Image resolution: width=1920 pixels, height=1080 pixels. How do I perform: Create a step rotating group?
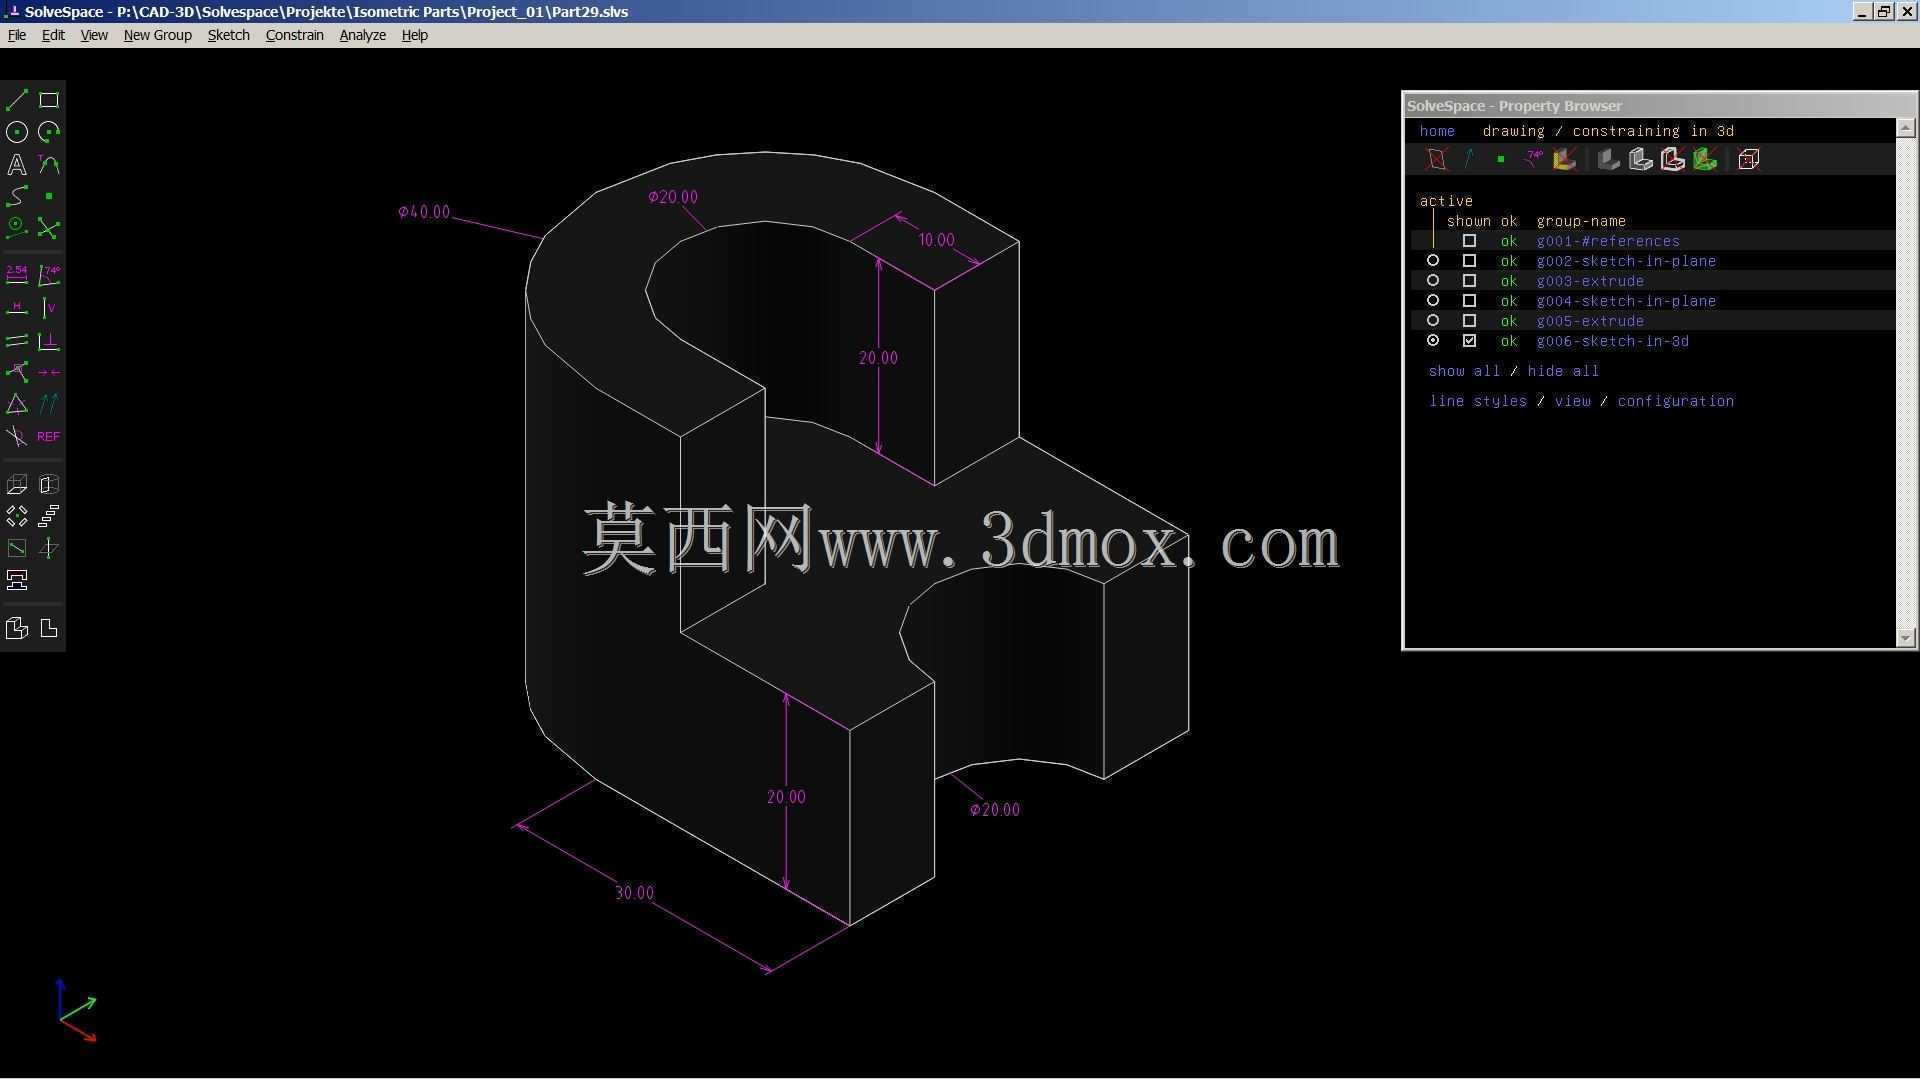point(17,516)
